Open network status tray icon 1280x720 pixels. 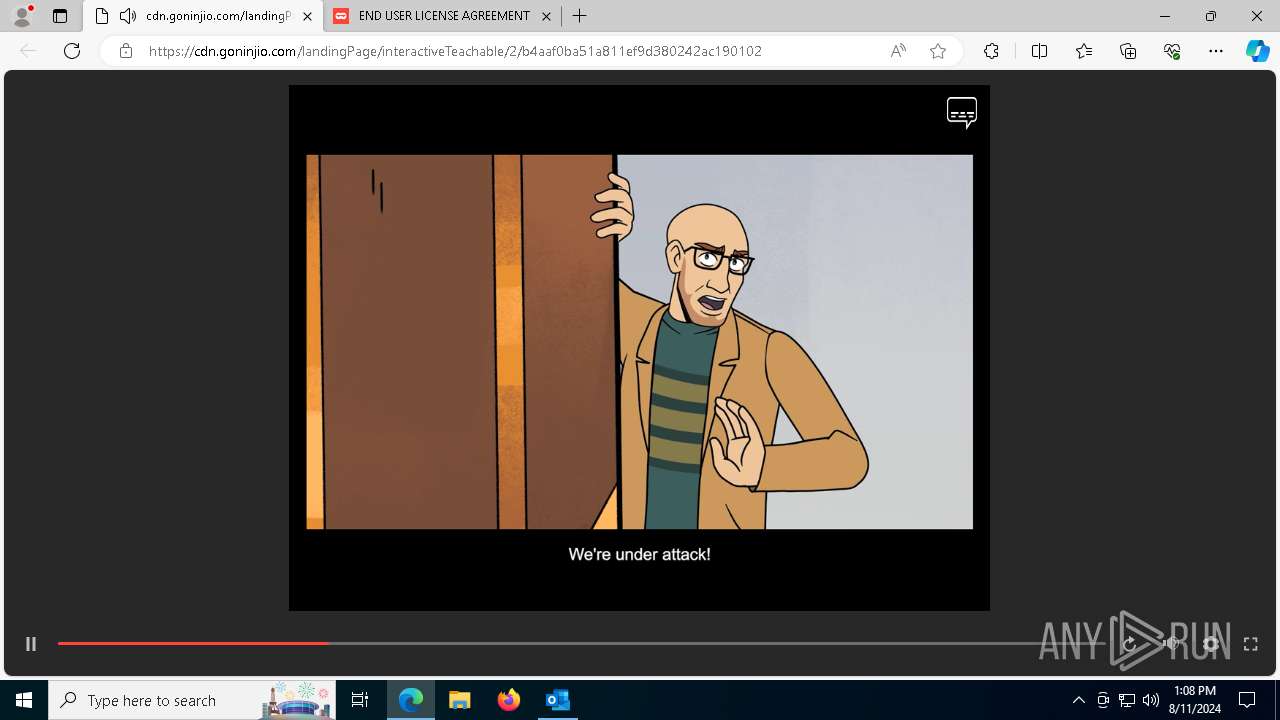click(x=1127, y=700)
